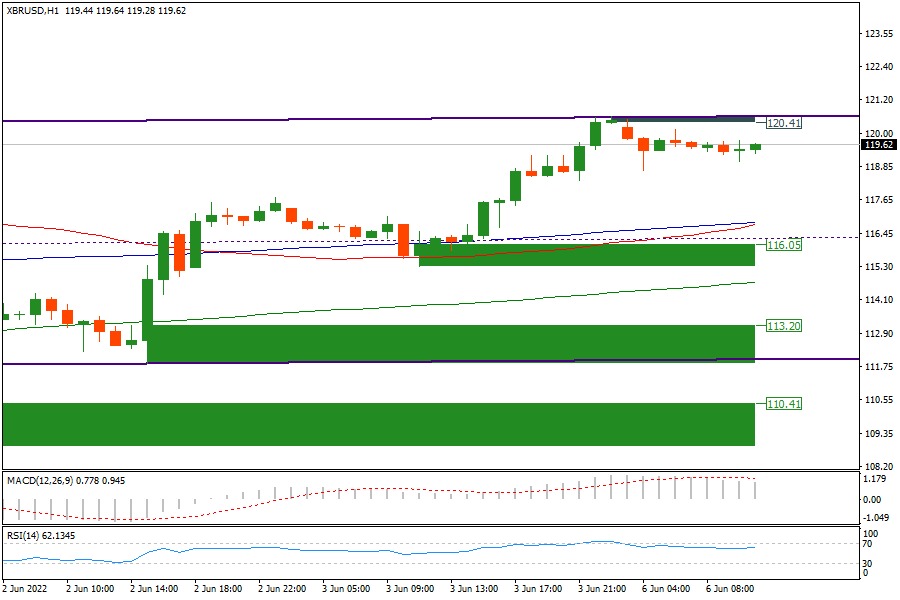Select the lowest green support zone rectangle
The height and width of the screenshot is (600, 900).
pyautogui.click(x=378, y=424)
